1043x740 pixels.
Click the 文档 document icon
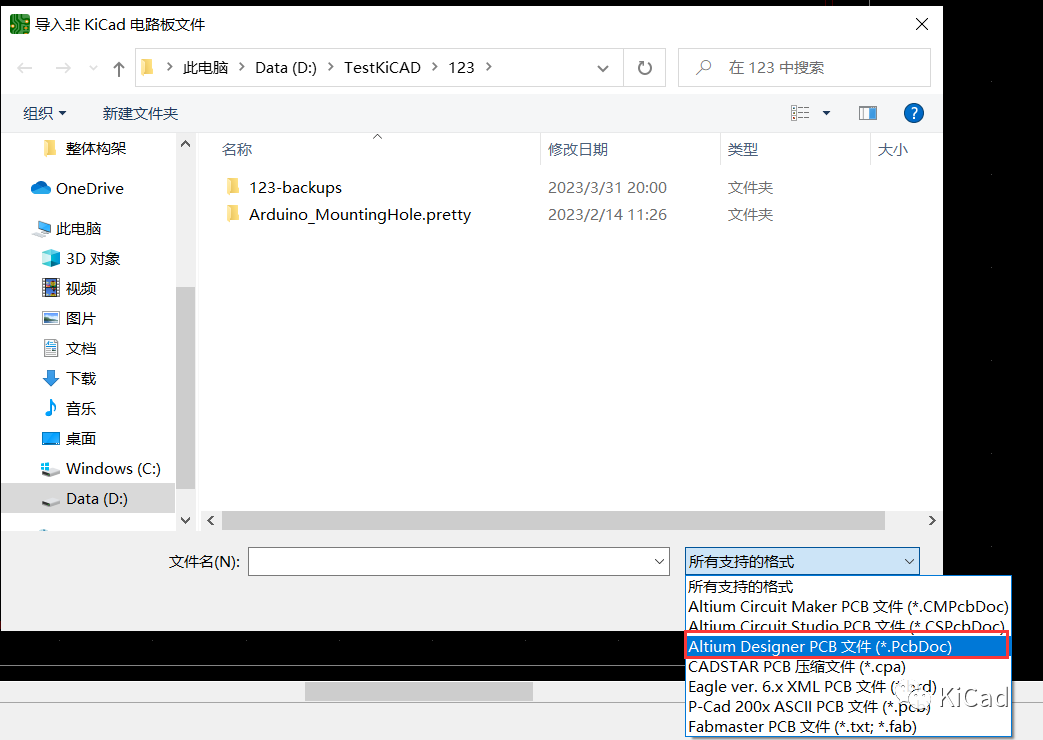51,348
